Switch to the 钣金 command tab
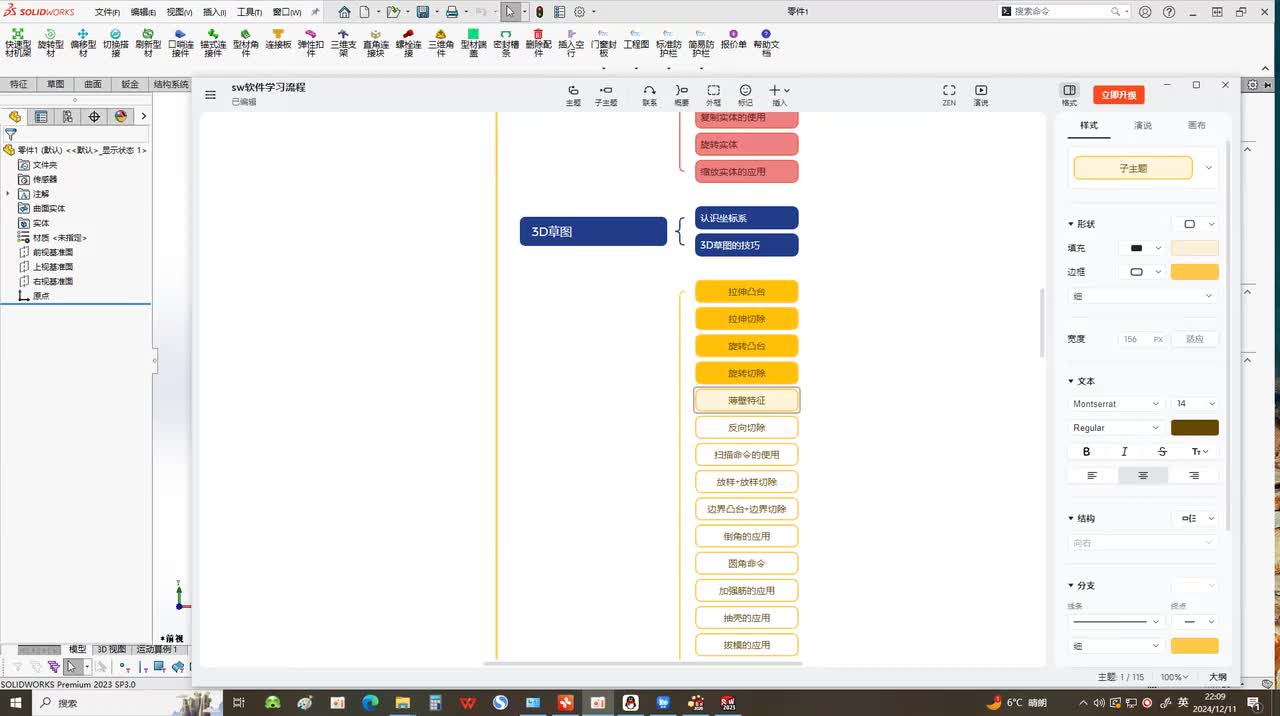 [130, 85]
